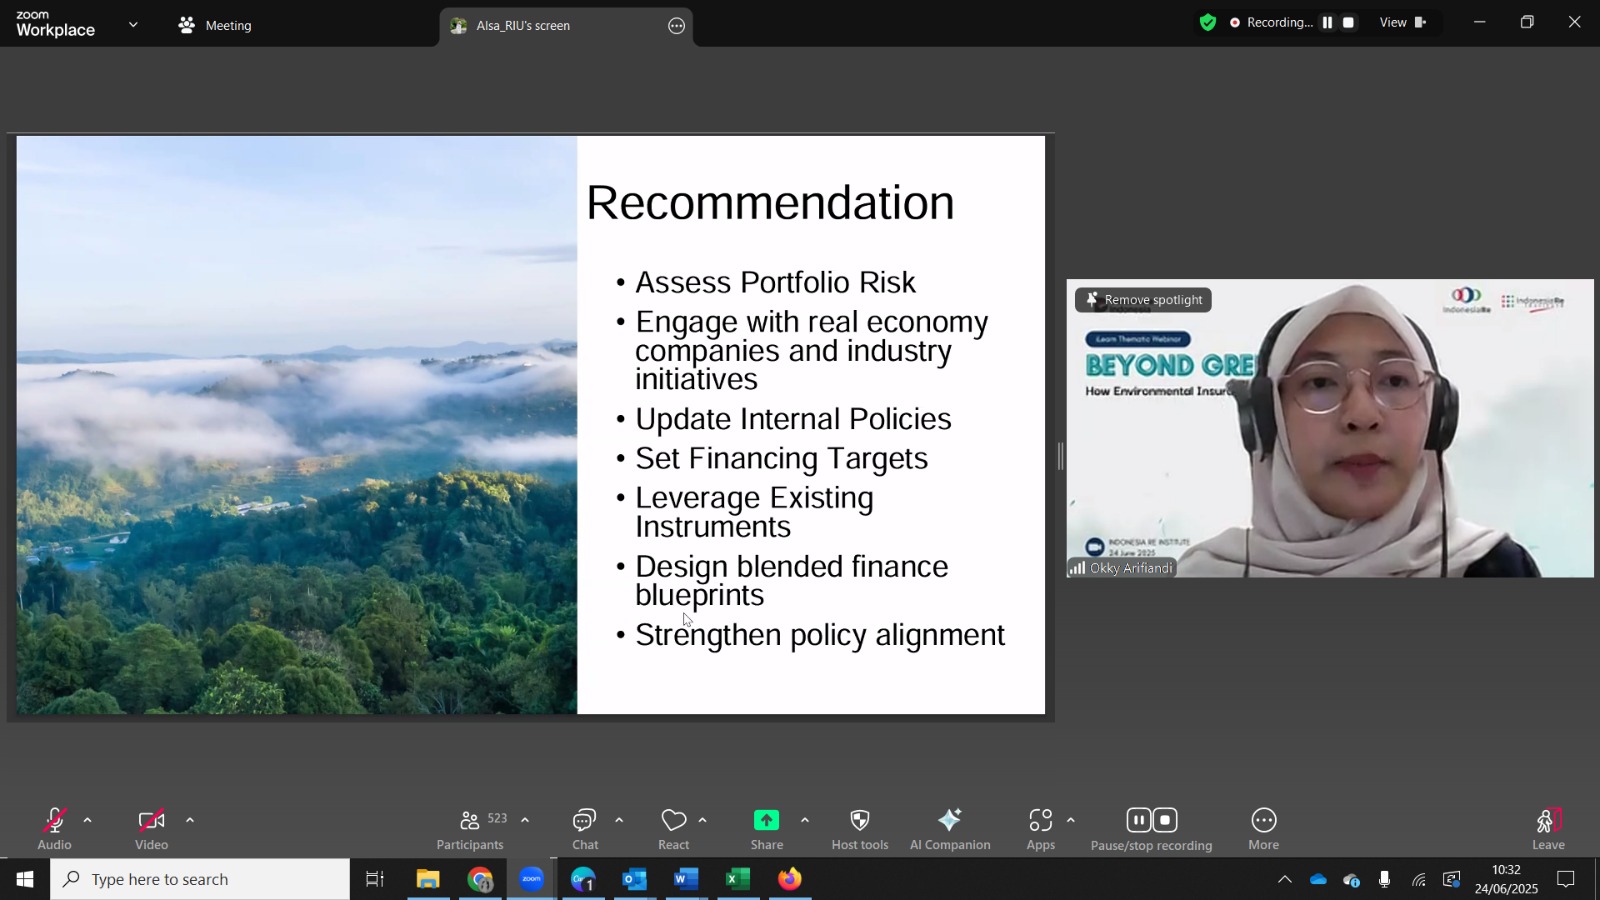Click the encryption shield icon
The height and width of the screenshot is (900, 1600).
tap(1208, 22)
